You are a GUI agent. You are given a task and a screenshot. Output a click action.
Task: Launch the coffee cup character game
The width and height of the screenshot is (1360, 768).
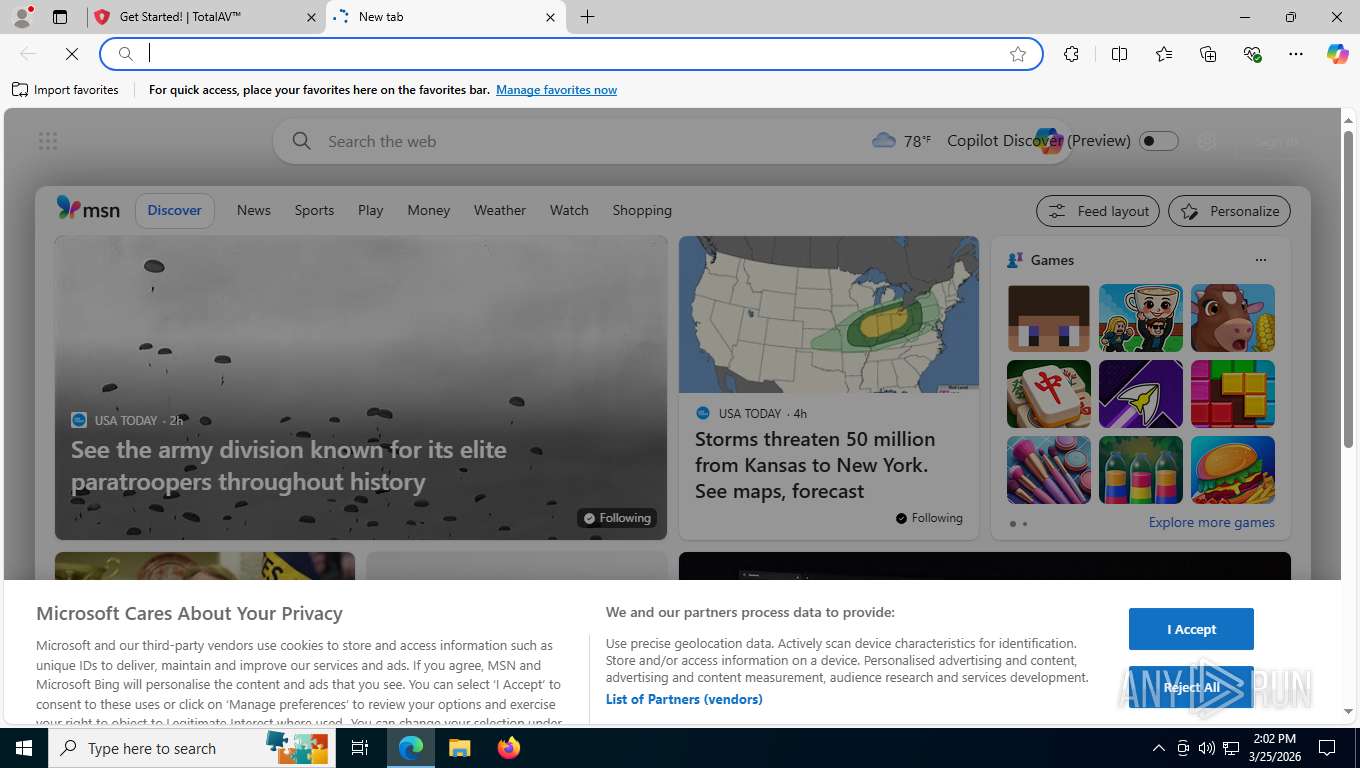click(x=1141, y=318)
